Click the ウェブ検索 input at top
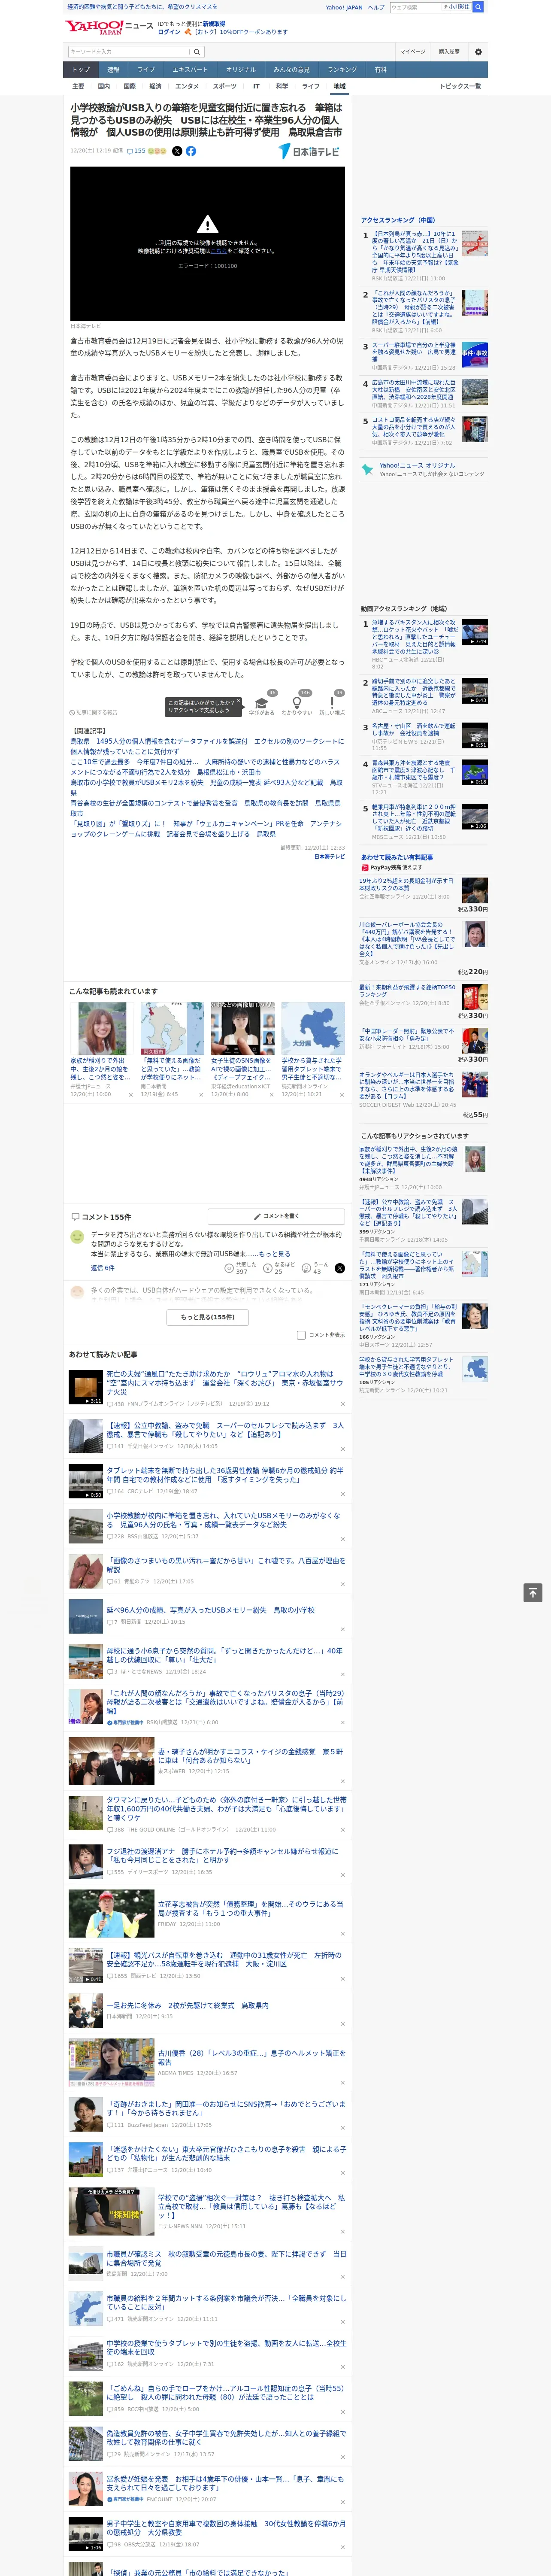 [x=416, y=7]
